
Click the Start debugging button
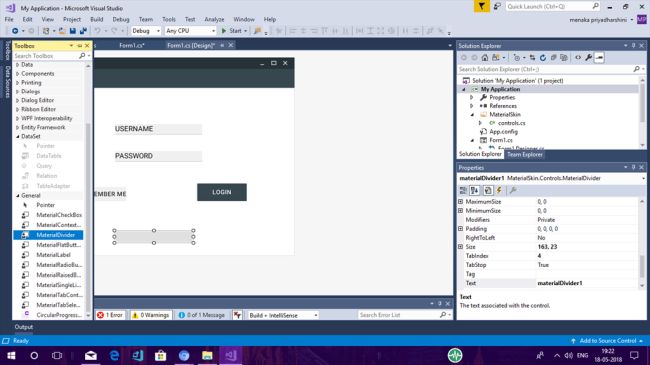(x=234, y=31)
